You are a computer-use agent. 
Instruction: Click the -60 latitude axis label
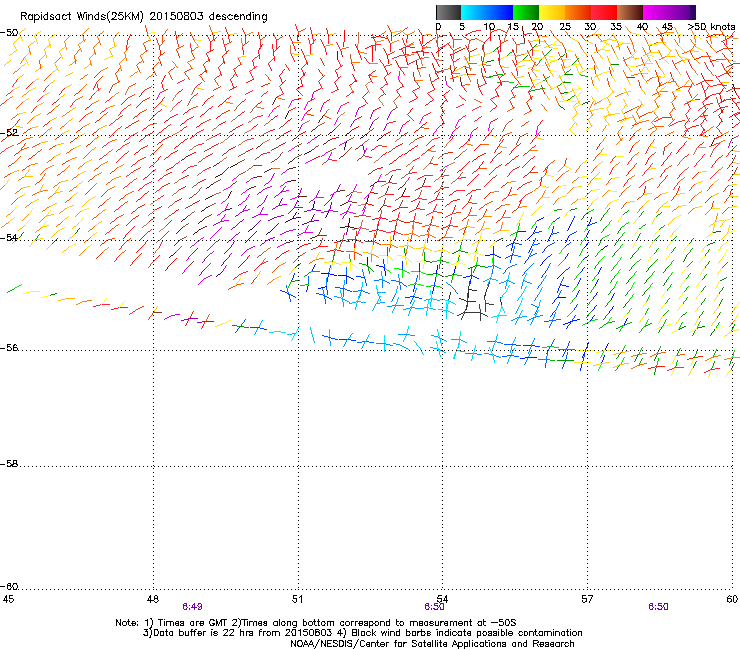pyautogui.click(x=9, y=587)
